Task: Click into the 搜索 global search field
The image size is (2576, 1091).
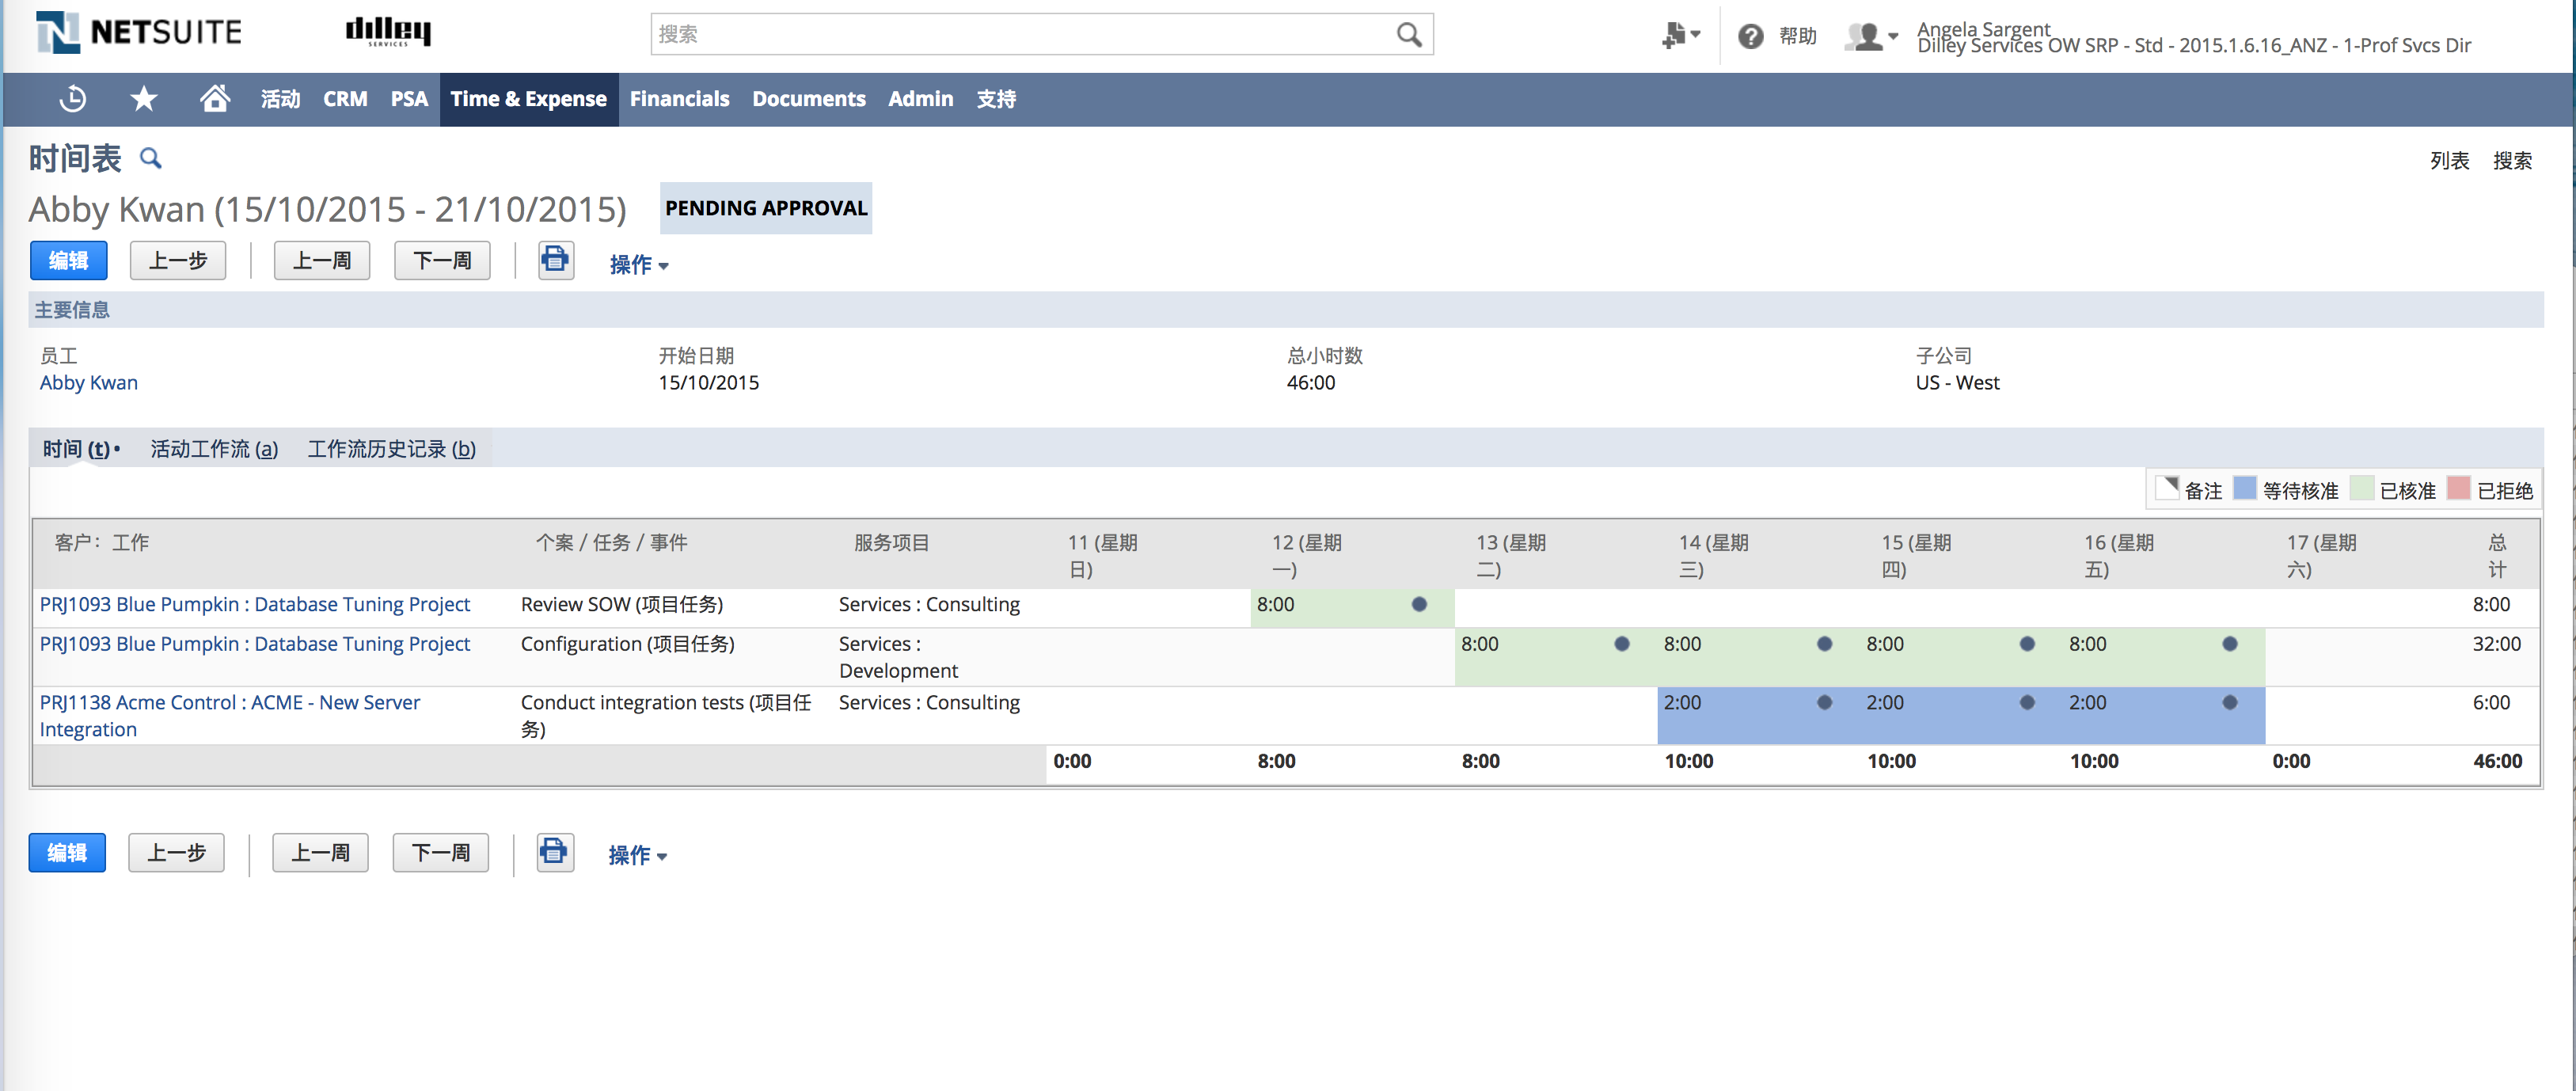Action: 1020,35
